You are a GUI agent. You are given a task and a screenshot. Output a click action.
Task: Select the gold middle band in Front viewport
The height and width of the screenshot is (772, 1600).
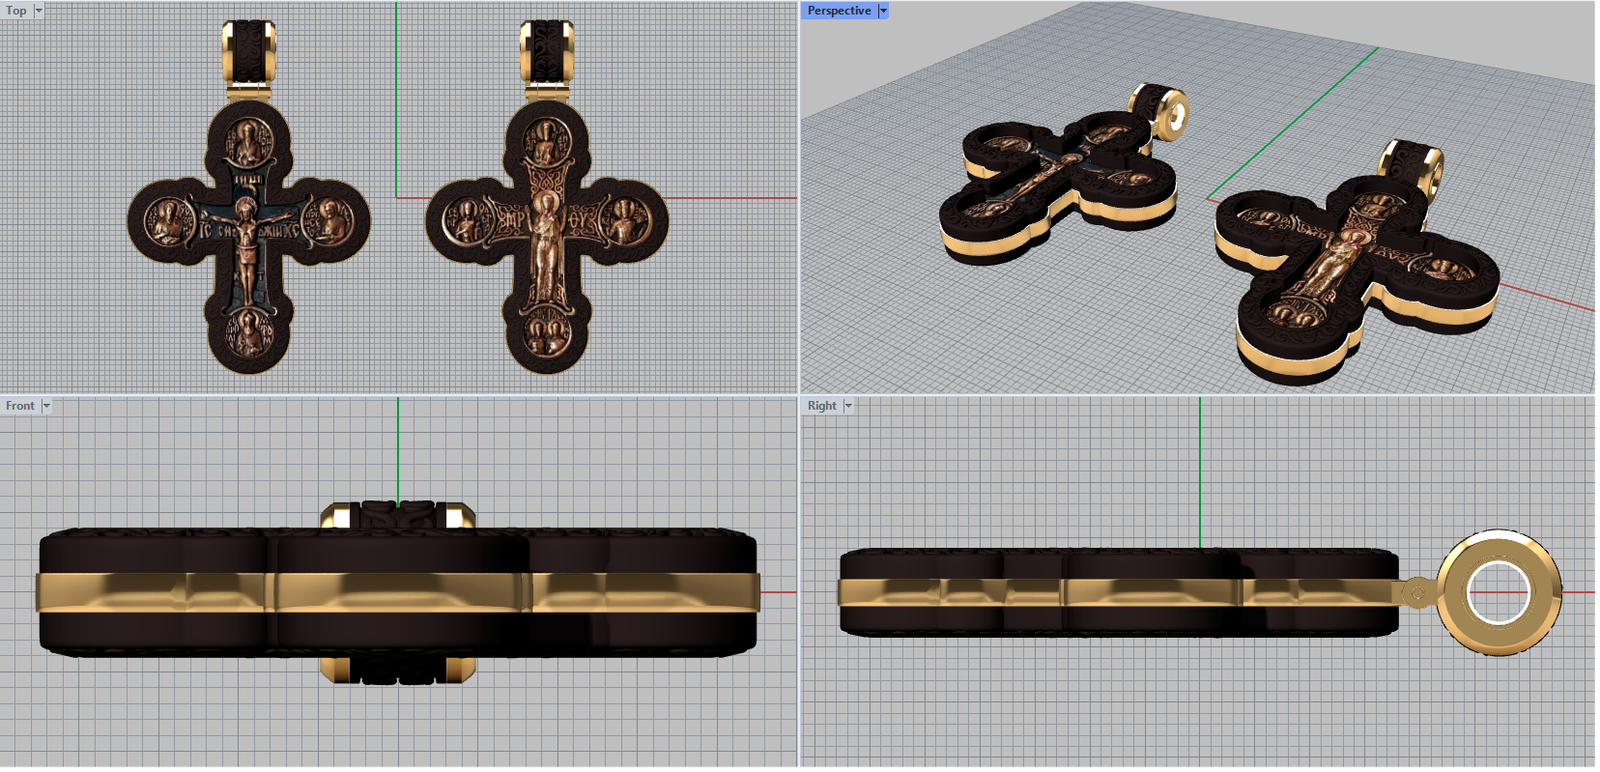pos(398,592)
